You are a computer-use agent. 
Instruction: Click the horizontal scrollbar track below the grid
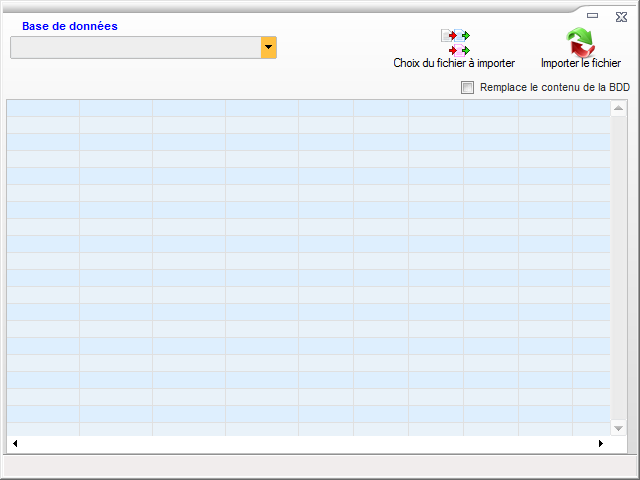point(300,443)
